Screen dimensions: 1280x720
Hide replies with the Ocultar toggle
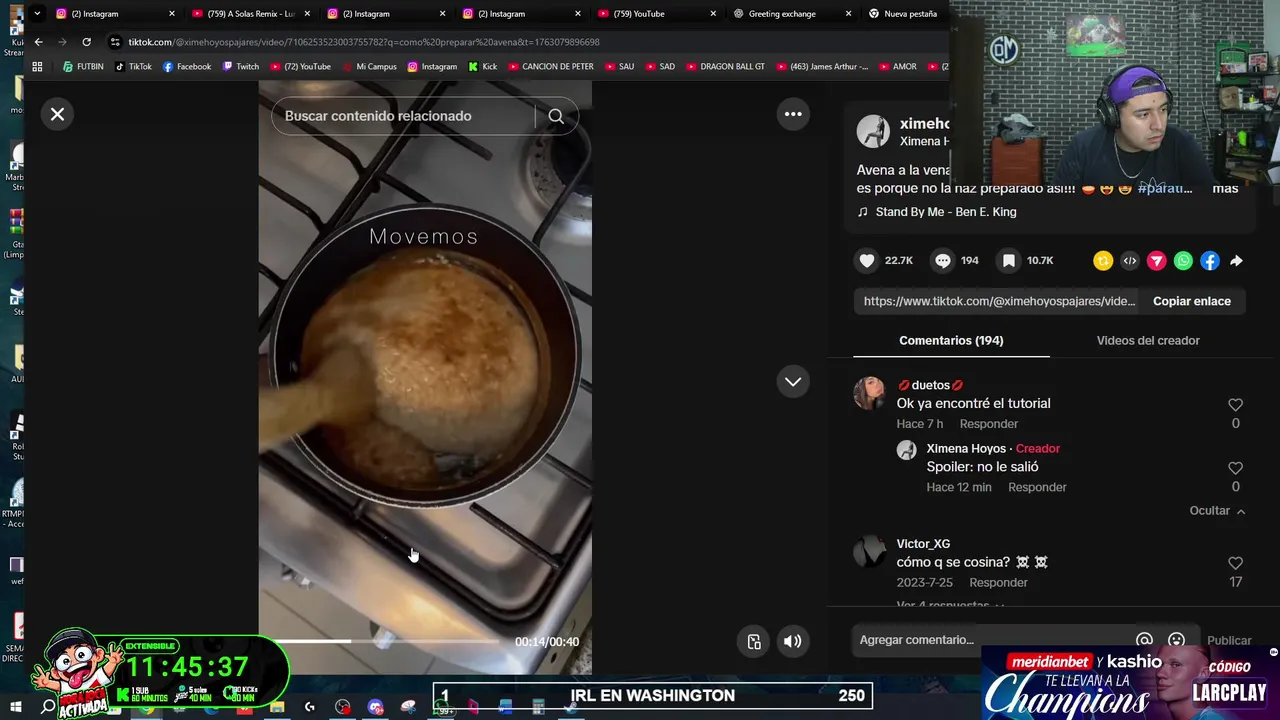(1217, 511)
